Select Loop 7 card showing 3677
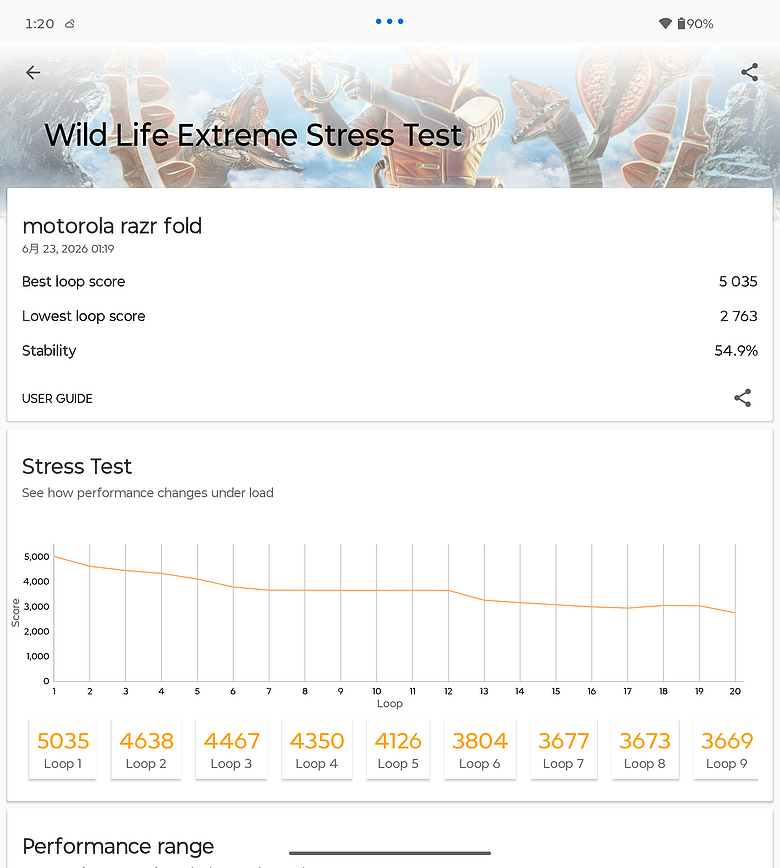 [564, 749]
